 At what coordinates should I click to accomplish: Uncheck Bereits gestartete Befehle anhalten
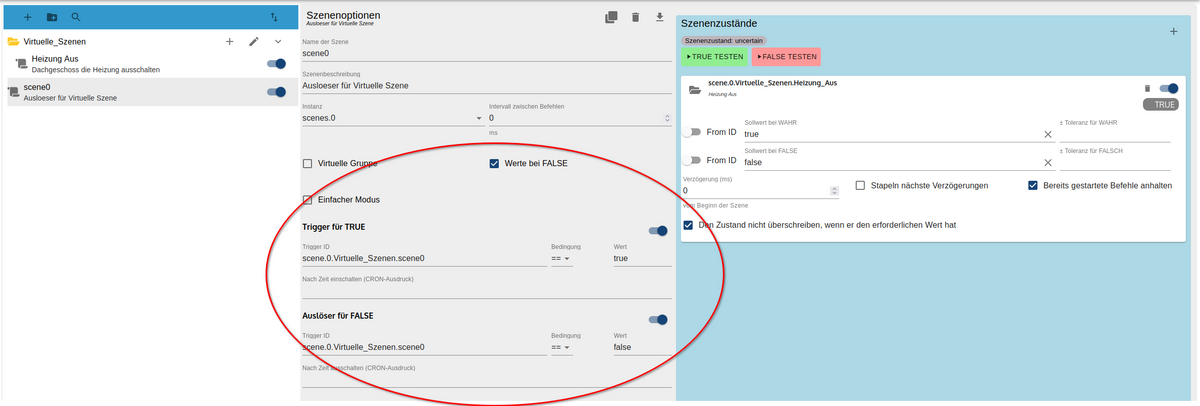tap(1034, 186)
